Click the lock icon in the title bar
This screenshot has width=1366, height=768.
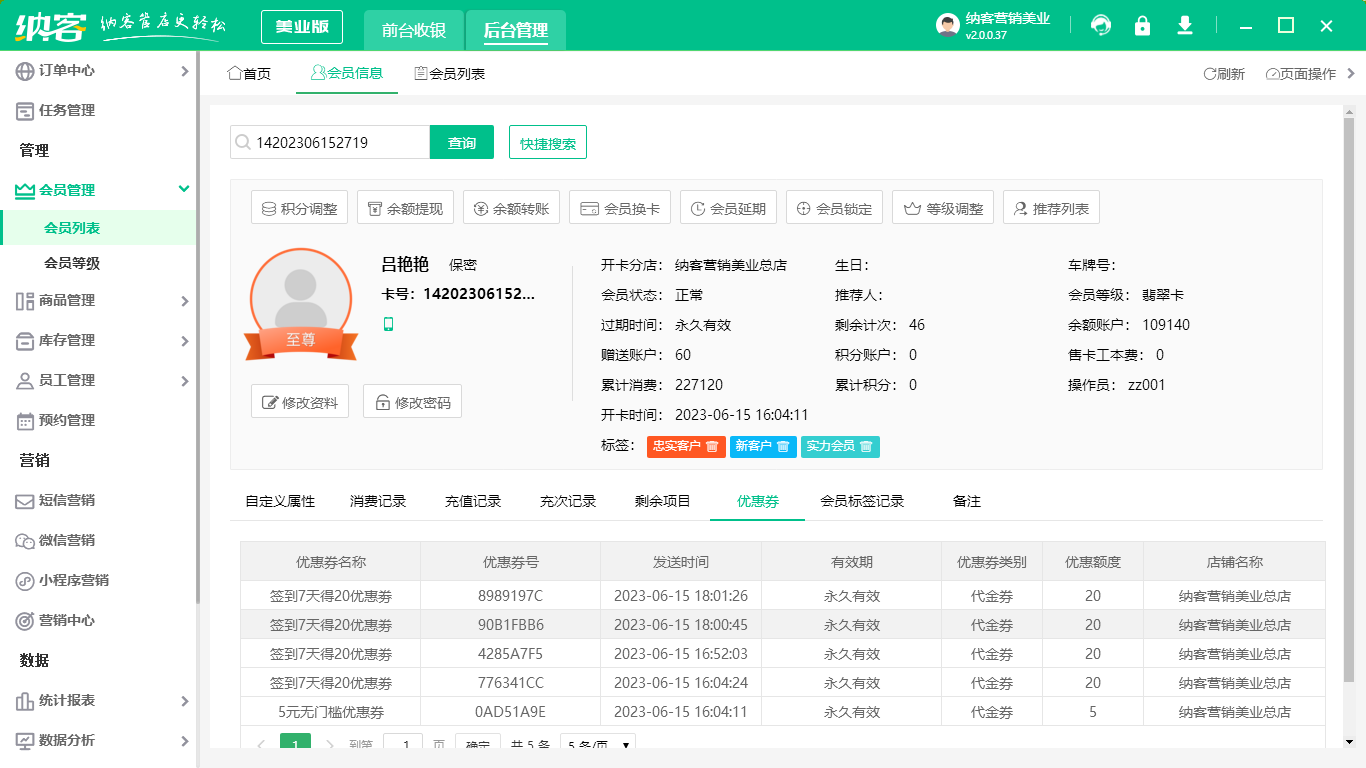coord(1142,25)
